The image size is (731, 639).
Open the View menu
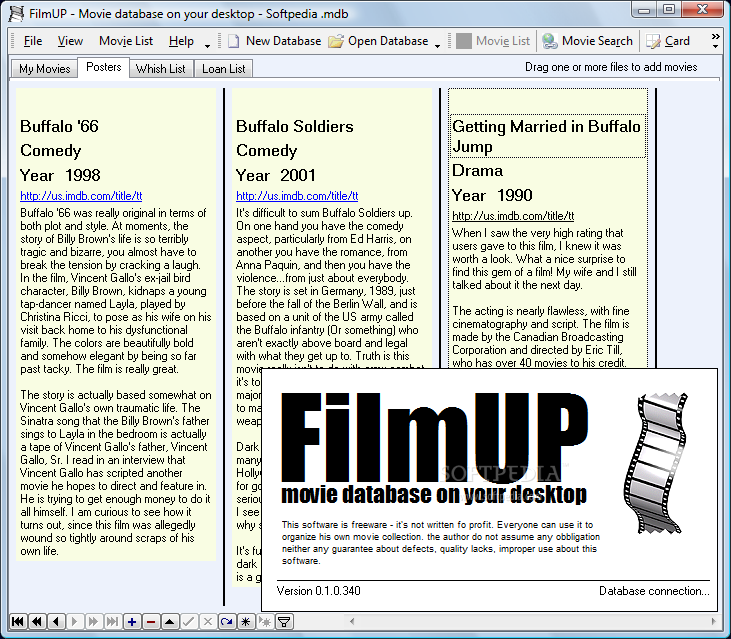pos(70,41)
